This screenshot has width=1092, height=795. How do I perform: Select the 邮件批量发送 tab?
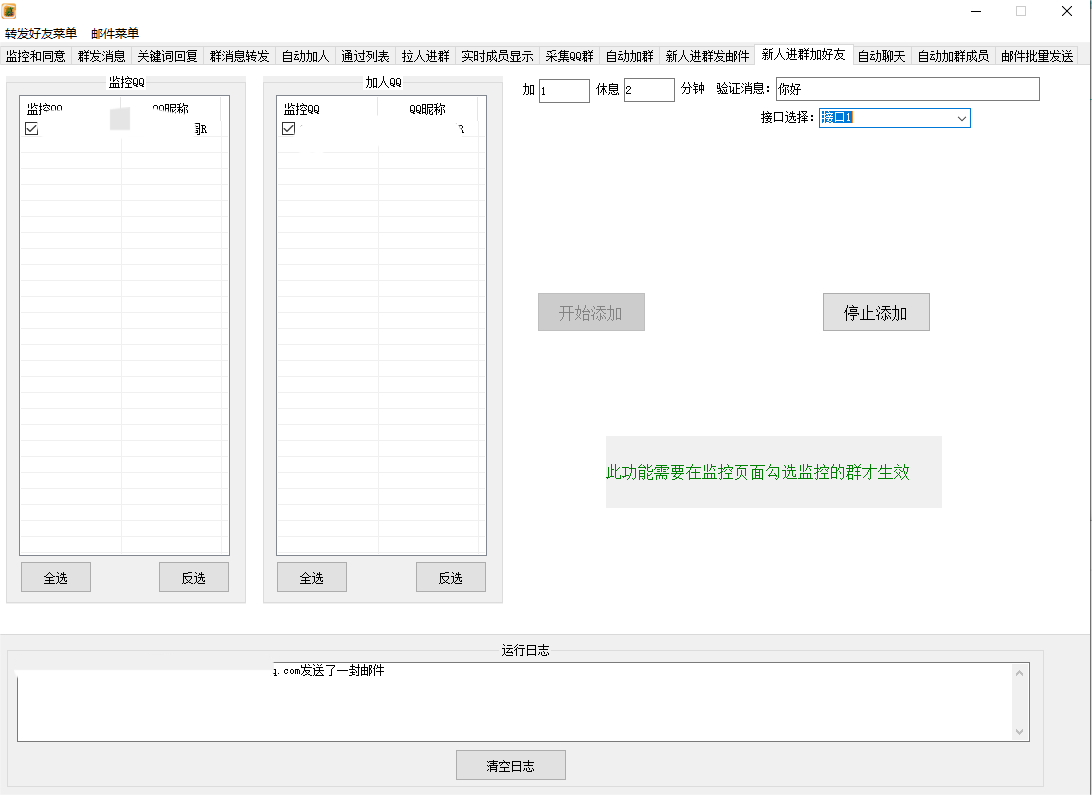(1037, 56)
